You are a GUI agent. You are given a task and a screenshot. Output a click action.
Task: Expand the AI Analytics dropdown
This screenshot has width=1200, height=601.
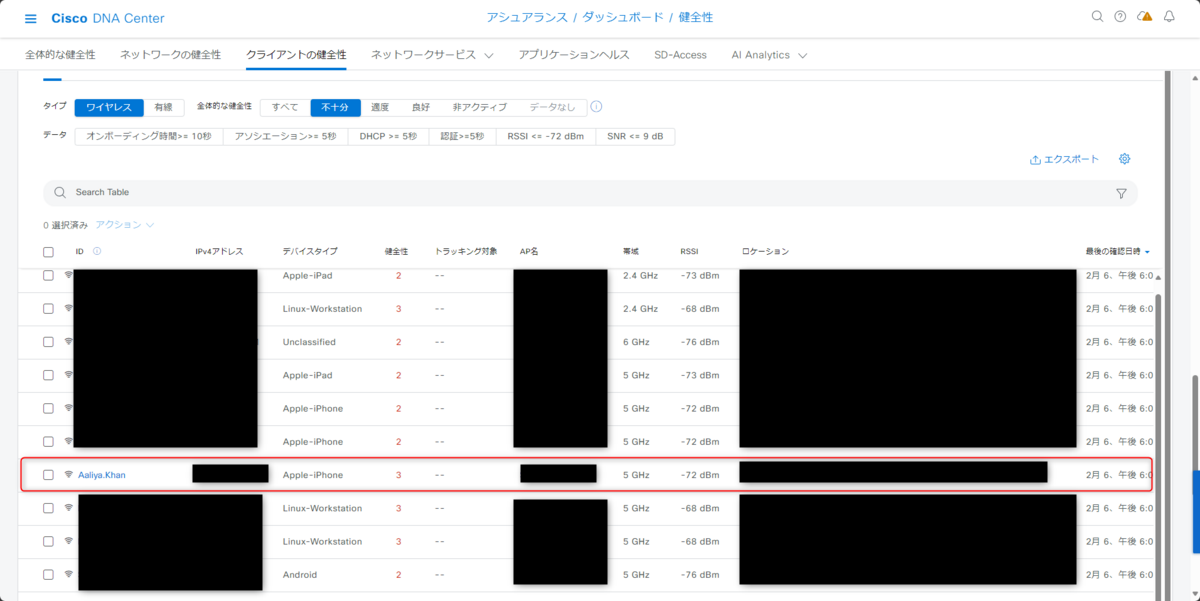point(769,55)
